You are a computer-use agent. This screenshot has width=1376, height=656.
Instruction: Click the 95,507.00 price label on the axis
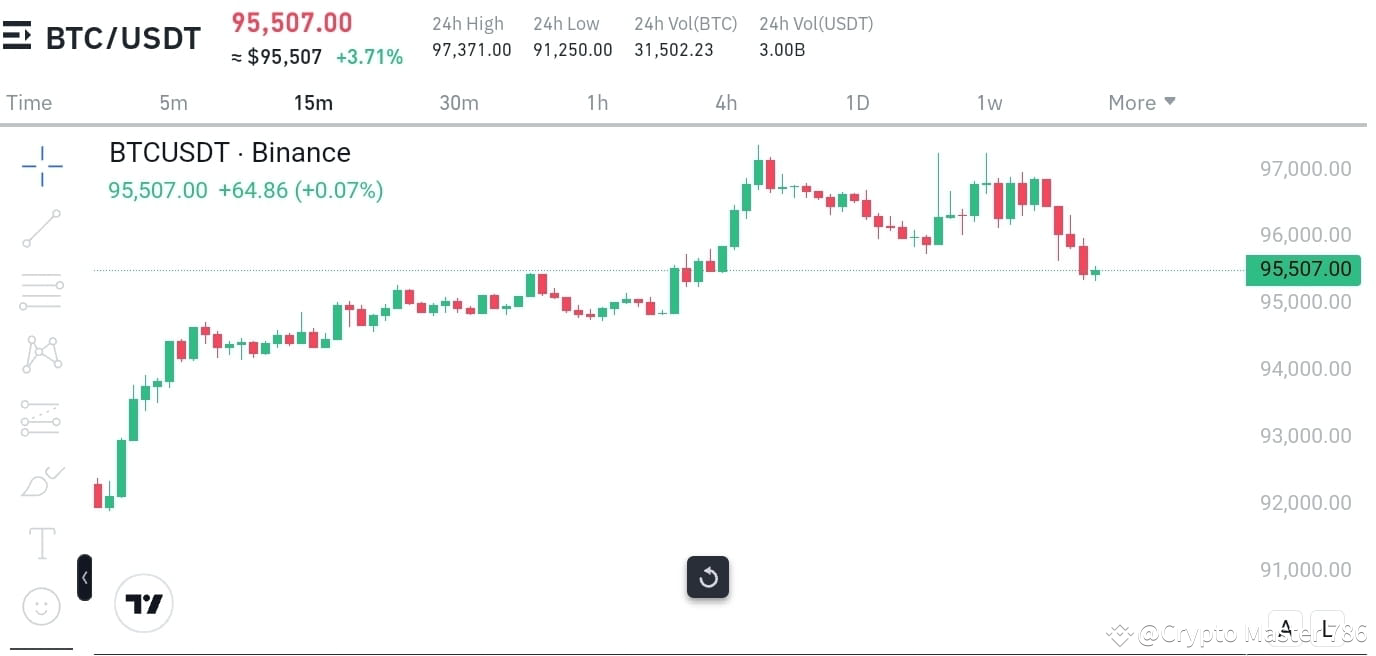tap(1303, 269)
